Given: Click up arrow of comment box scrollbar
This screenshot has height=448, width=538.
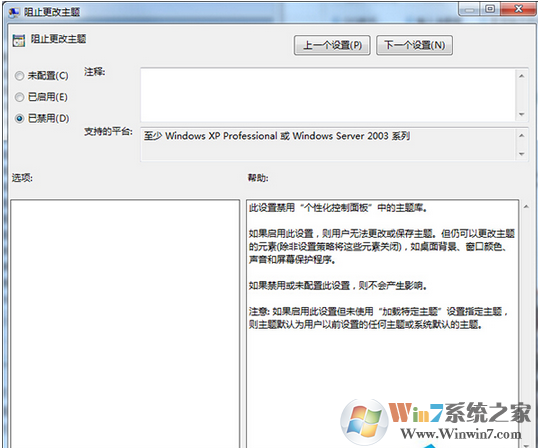Looking at the screenshot, I should [522, 76].
